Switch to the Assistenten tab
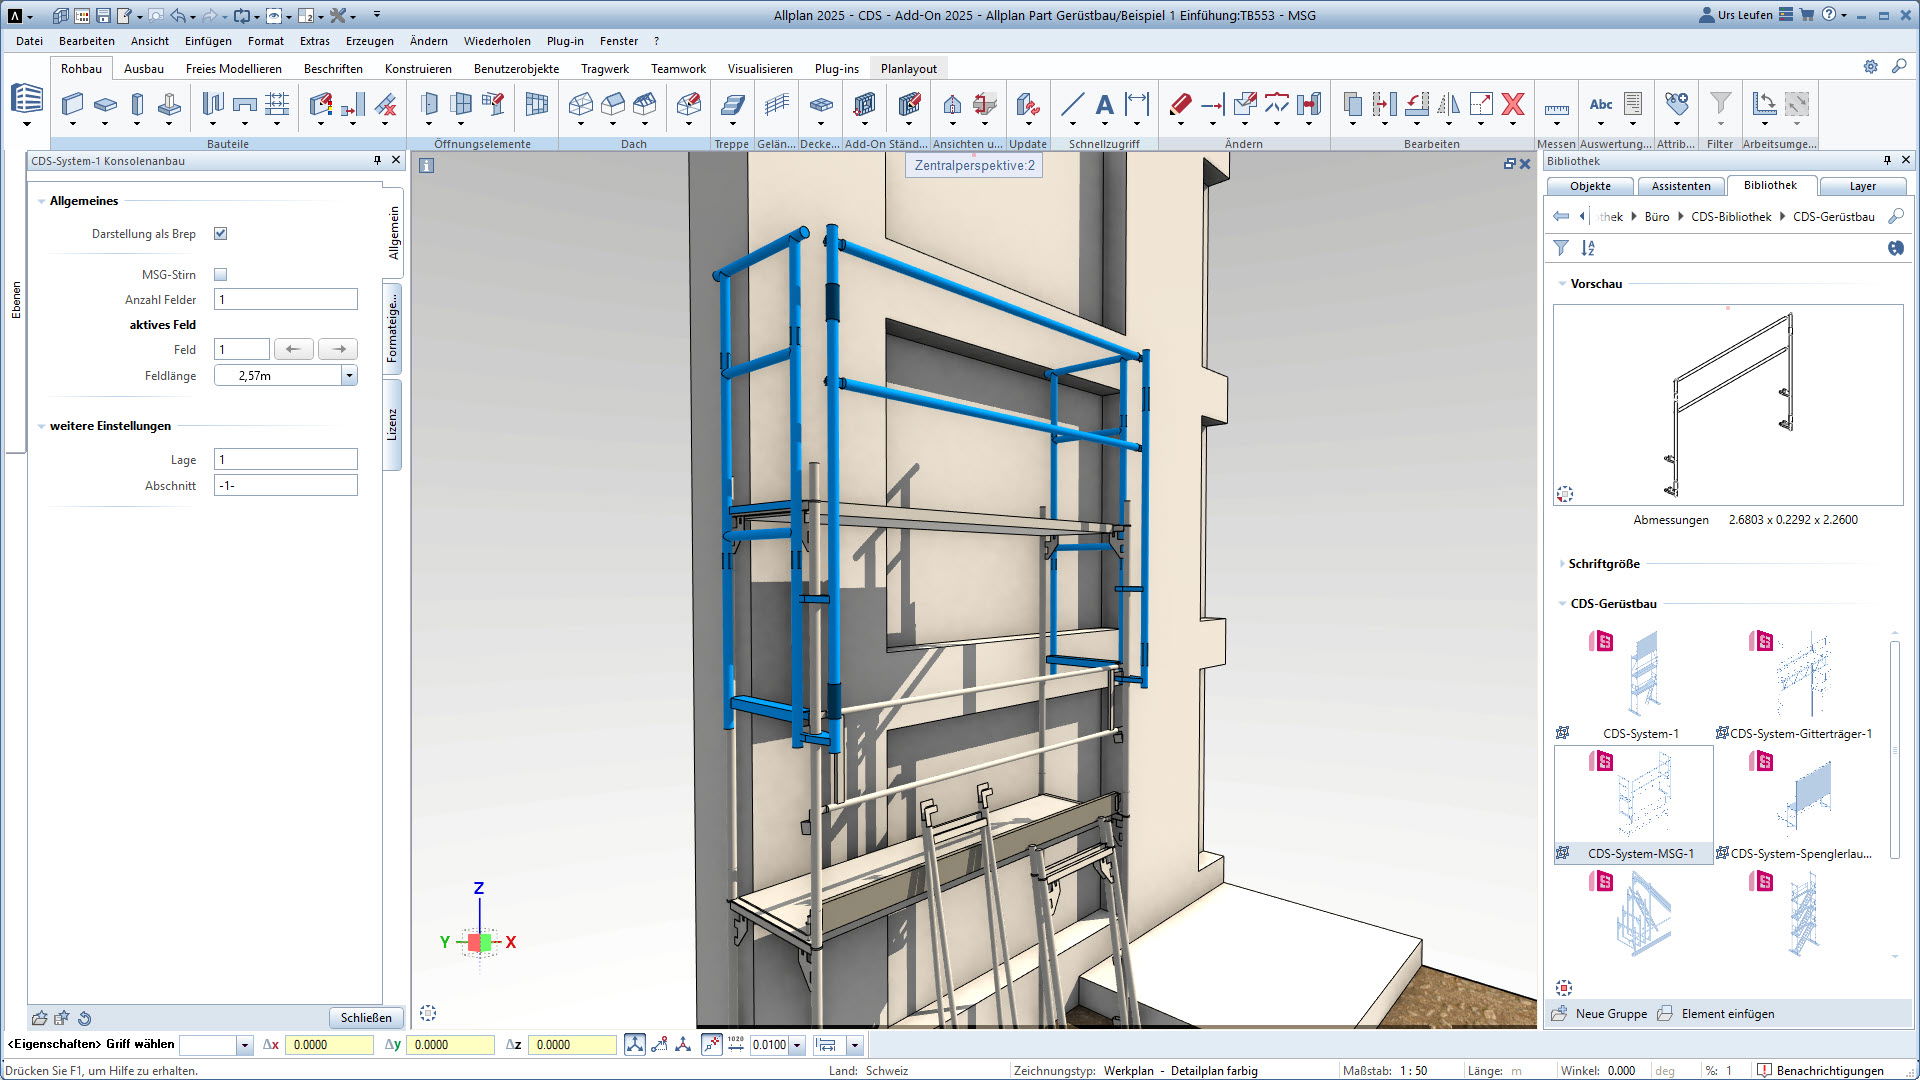Screen dimensions: 1920x1080 [1680, 186]
